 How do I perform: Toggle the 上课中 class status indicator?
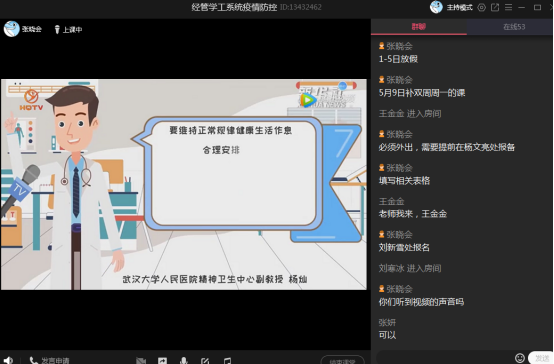click(68, 30)
